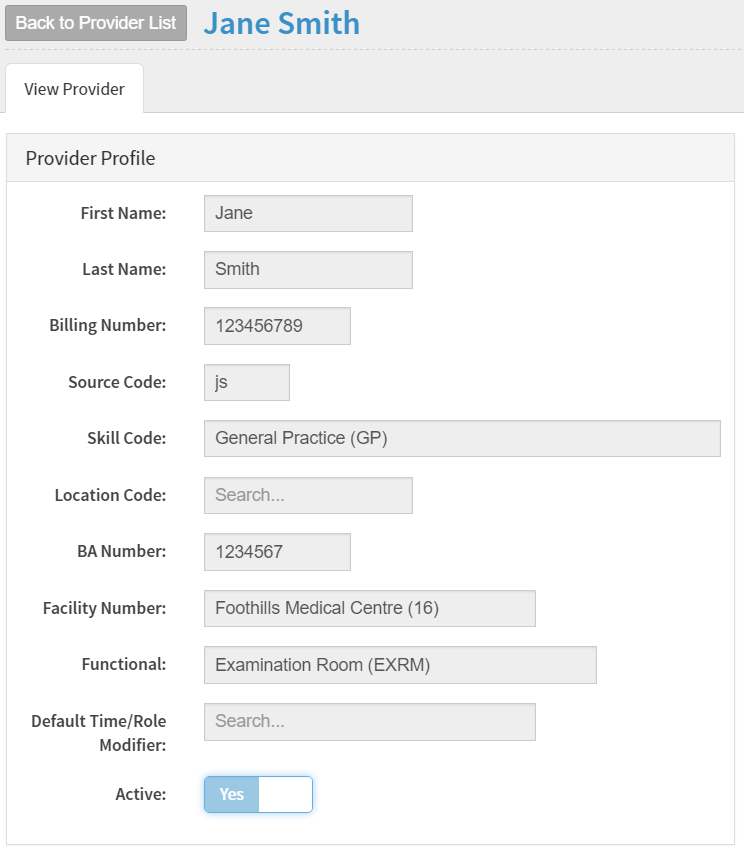Click the Provider Profile panel header

point(370,158)
